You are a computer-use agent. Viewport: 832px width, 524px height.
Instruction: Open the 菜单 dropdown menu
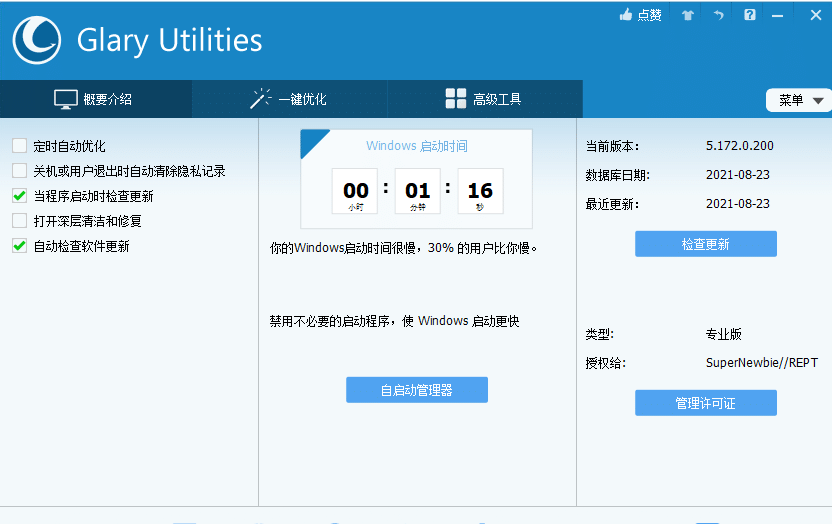tap(800, 100)
